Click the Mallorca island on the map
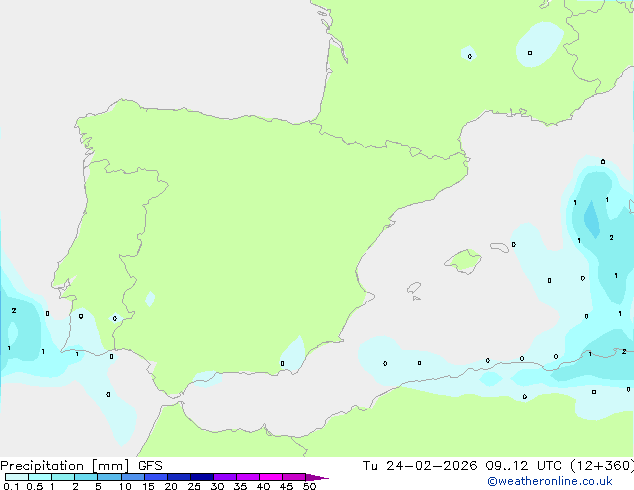This screenshot has width=634, height=490. click(x=463, y=261)
